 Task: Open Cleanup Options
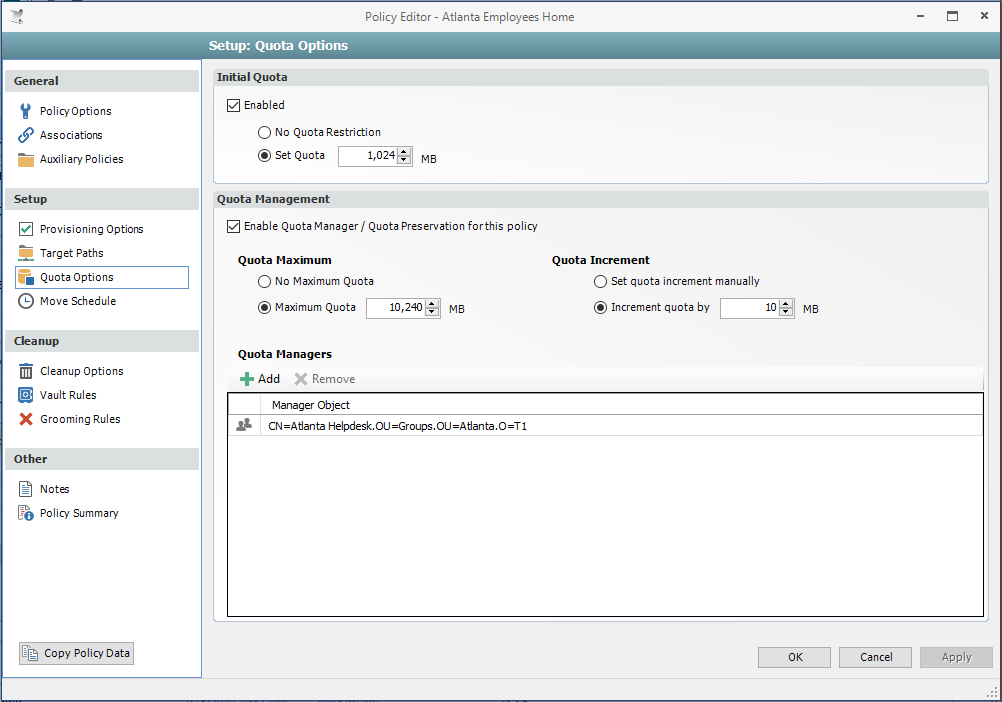[82, 372]
